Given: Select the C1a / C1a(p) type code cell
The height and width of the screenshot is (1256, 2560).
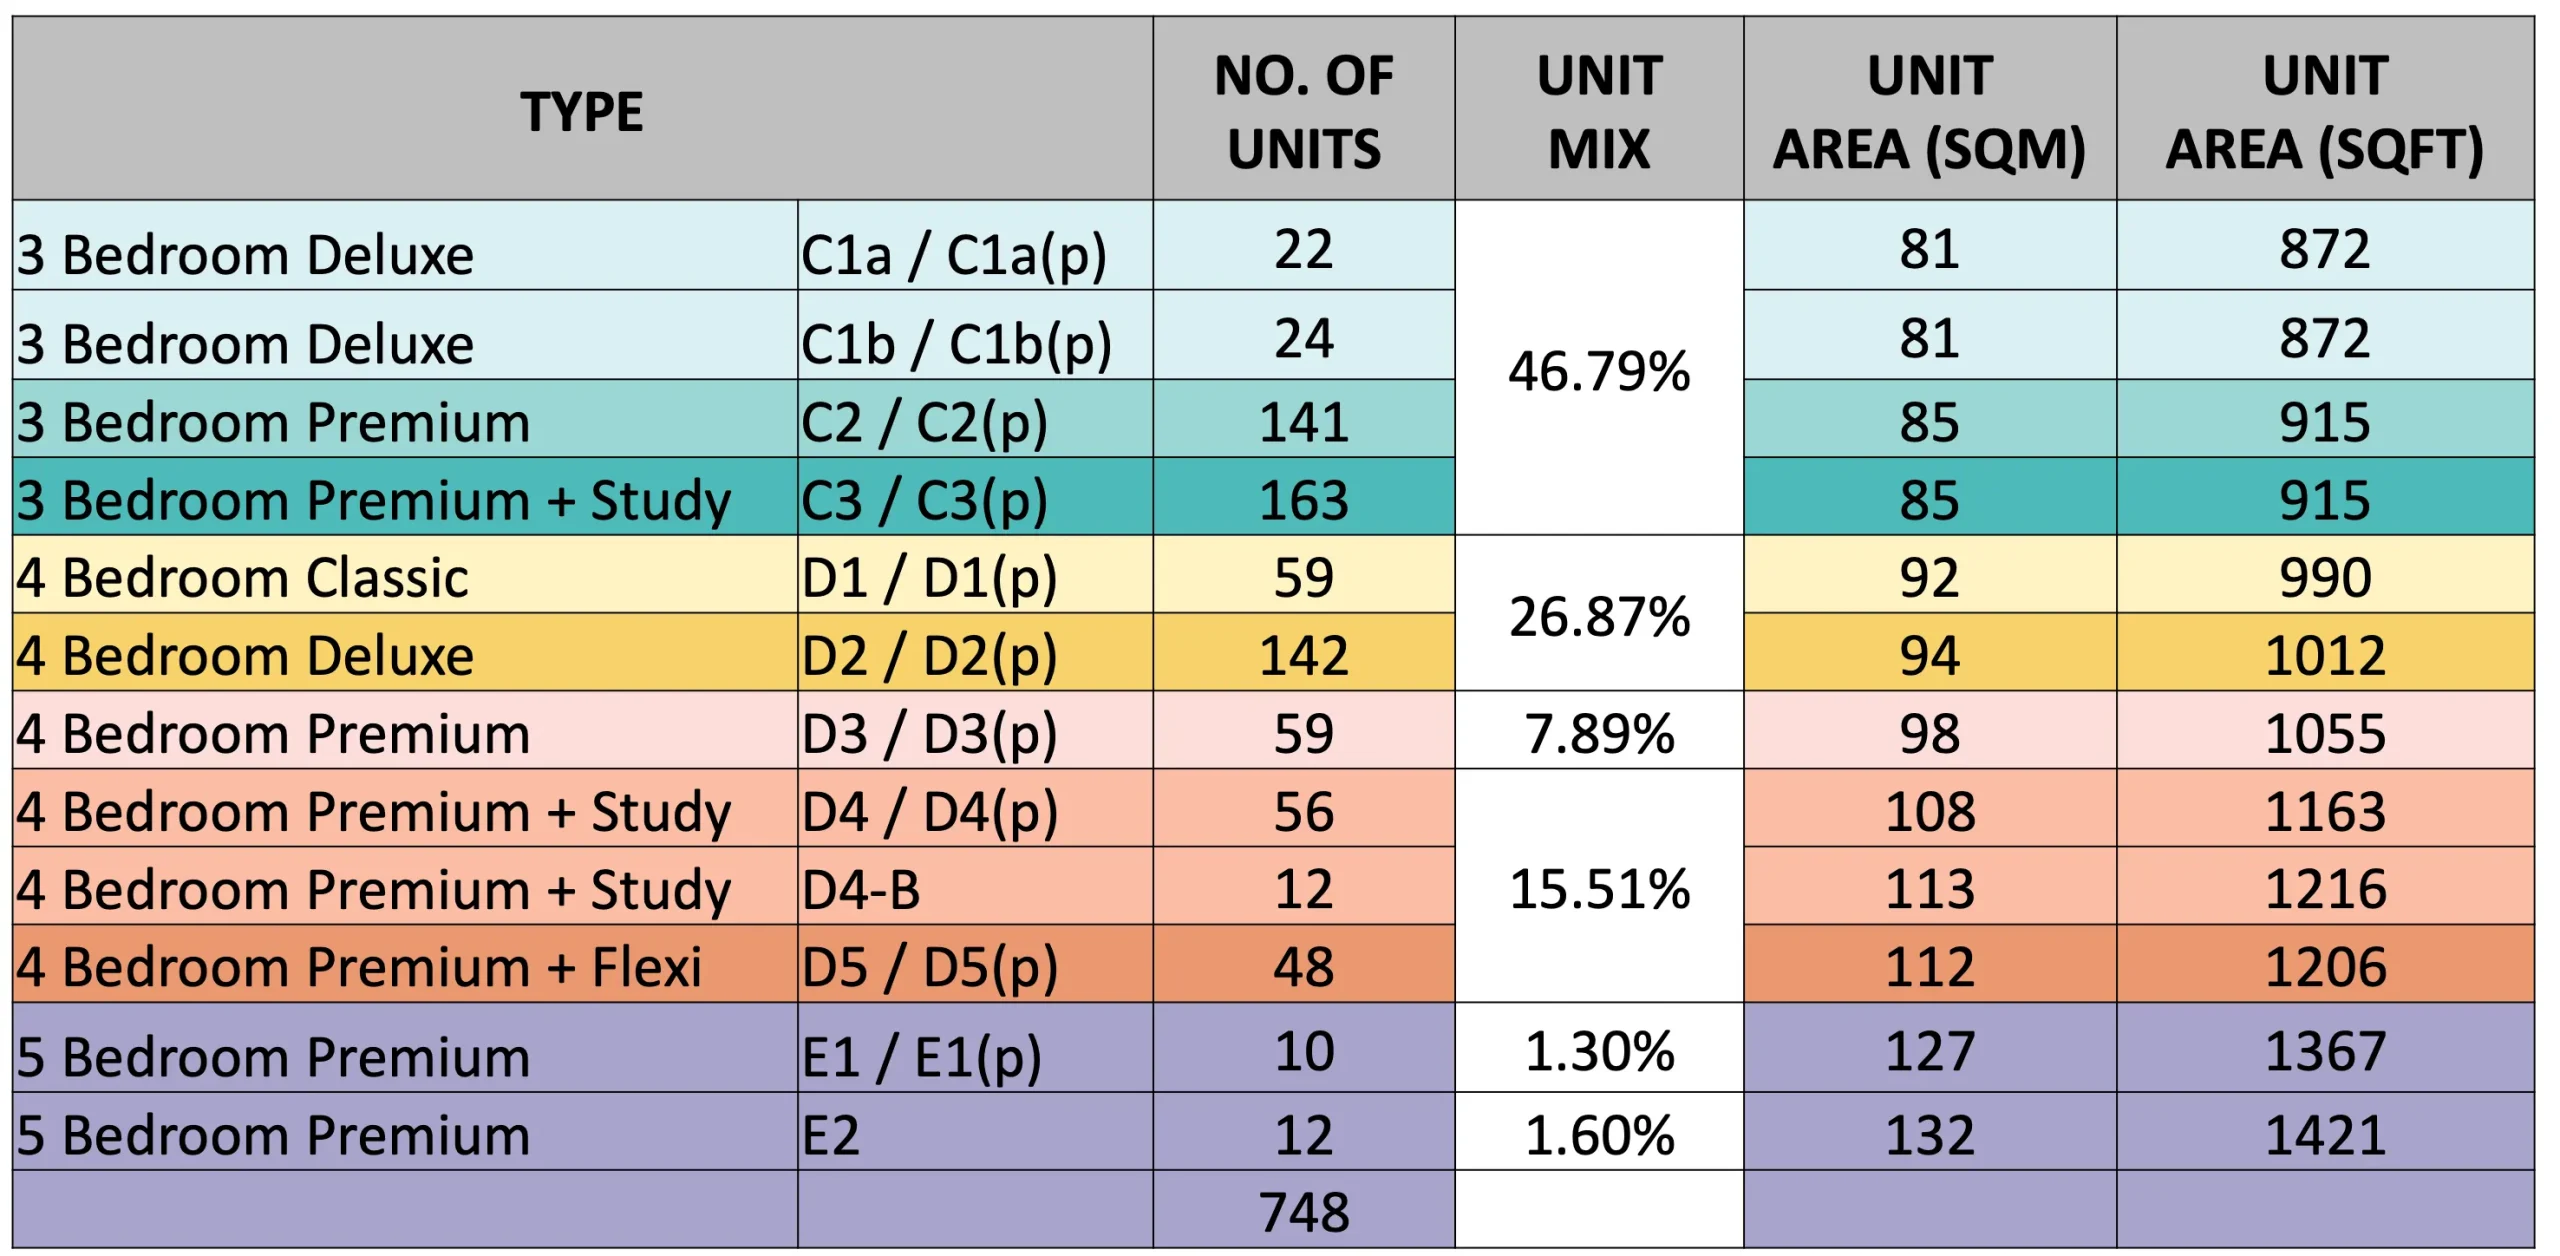Looking at the screenshot, I should [954, 253].
